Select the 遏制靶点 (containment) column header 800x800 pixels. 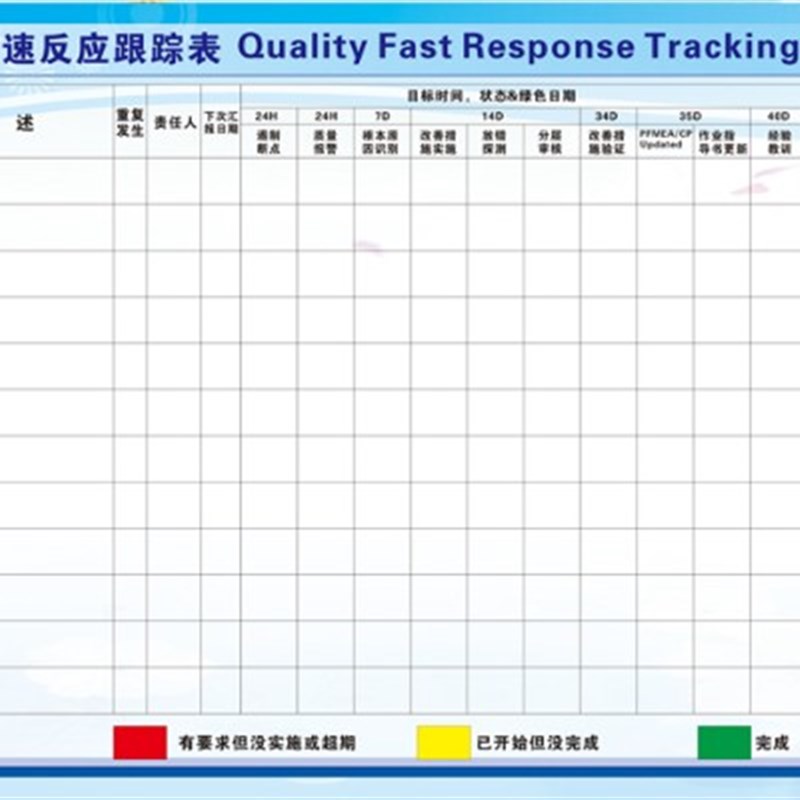pos(266,147)
